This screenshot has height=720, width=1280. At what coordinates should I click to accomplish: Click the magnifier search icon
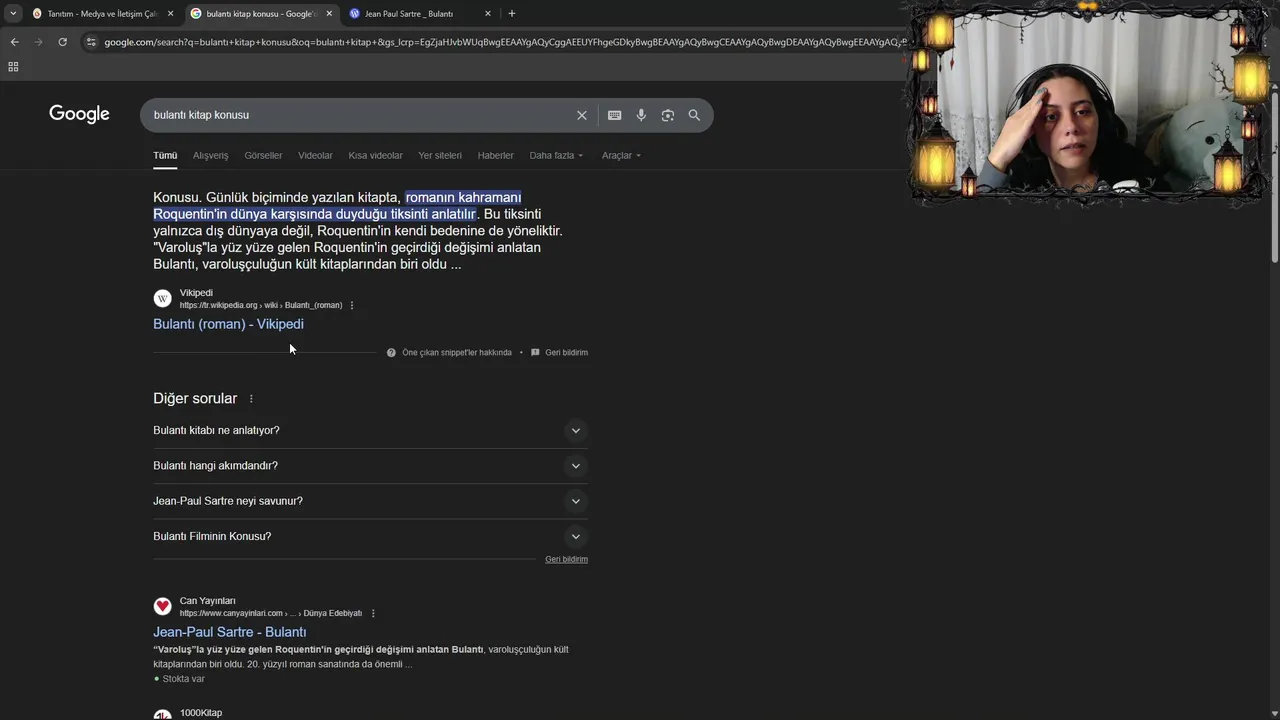pos(694,115)
